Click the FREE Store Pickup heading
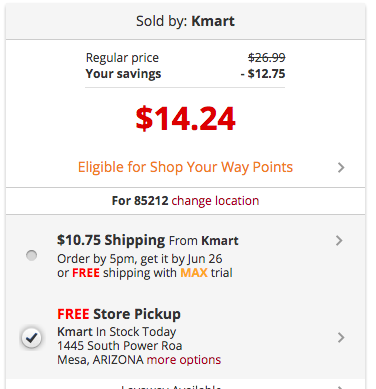376x389 pixels. coord(119,314)
